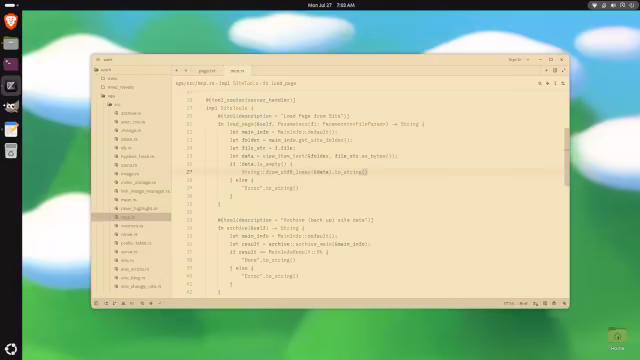Click the Sign In button
The height and width of the screenshot is (360, 640).
coord(515,60)
